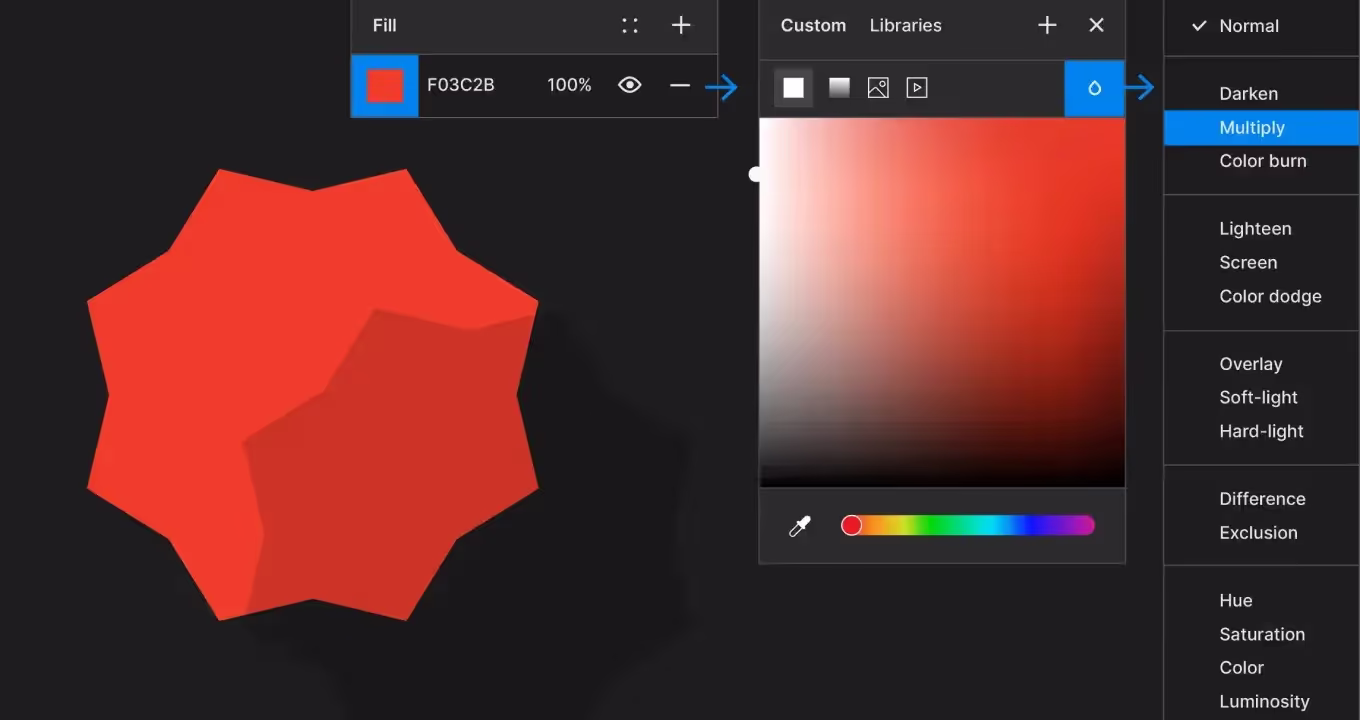The height and width of the screenshot is (720, 1360).
Task: Switch to the Libraries tab
Action: pyautogui.click(x=905, y=26)
